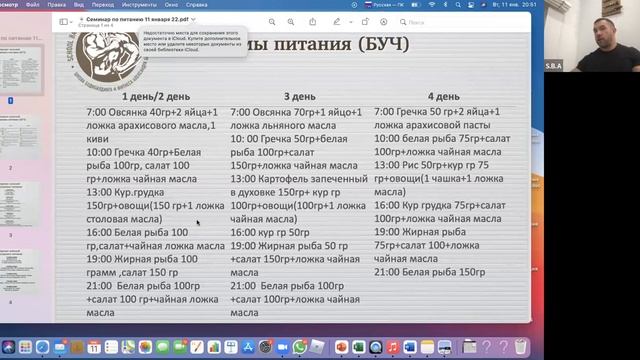Open the Русская – ПК input source menu
Viewport: 640px width, 360px height.
point(384,5)
